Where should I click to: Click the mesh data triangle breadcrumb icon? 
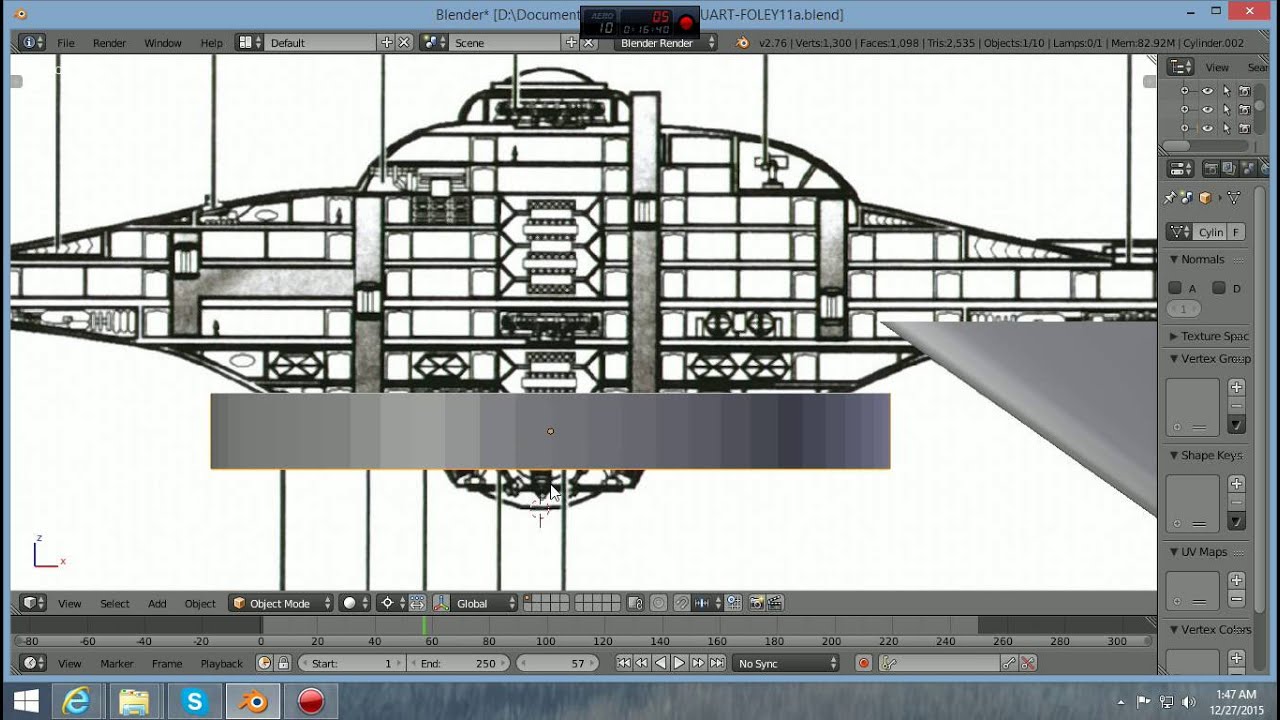tap(1234, 198)
